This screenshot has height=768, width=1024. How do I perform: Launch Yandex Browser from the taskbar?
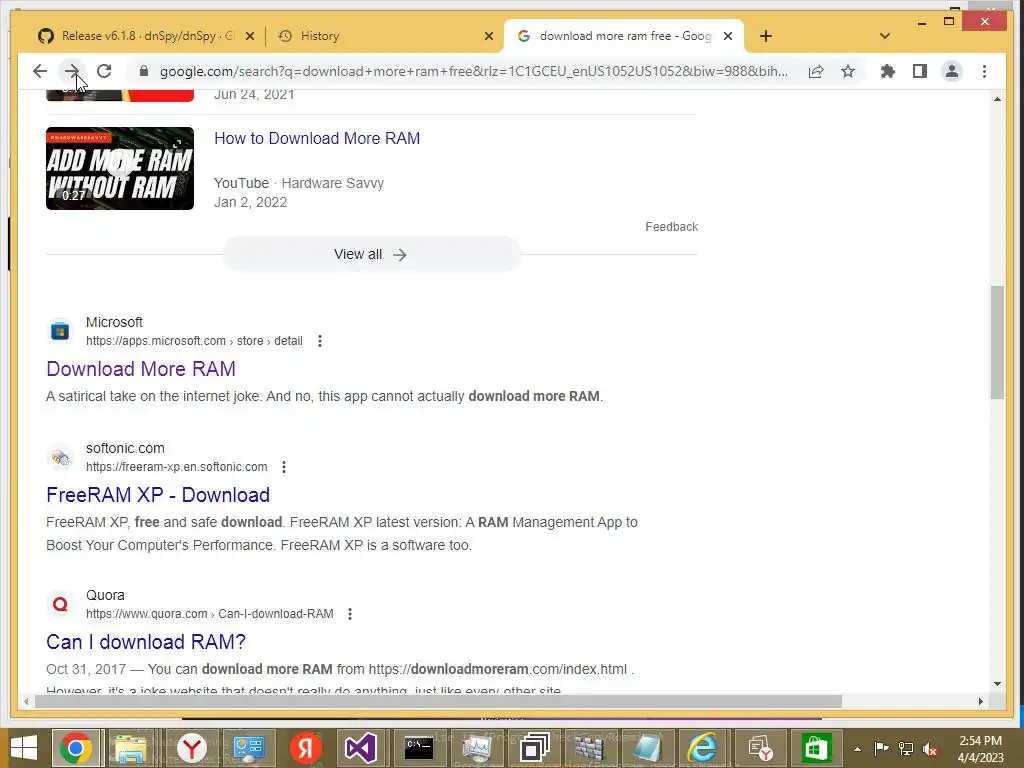pos(191,748)
